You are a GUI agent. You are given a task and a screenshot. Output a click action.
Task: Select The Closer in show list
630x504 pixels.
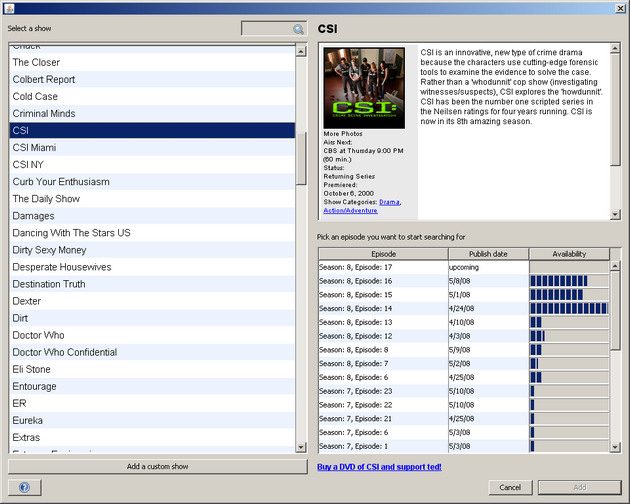(152, 62)
